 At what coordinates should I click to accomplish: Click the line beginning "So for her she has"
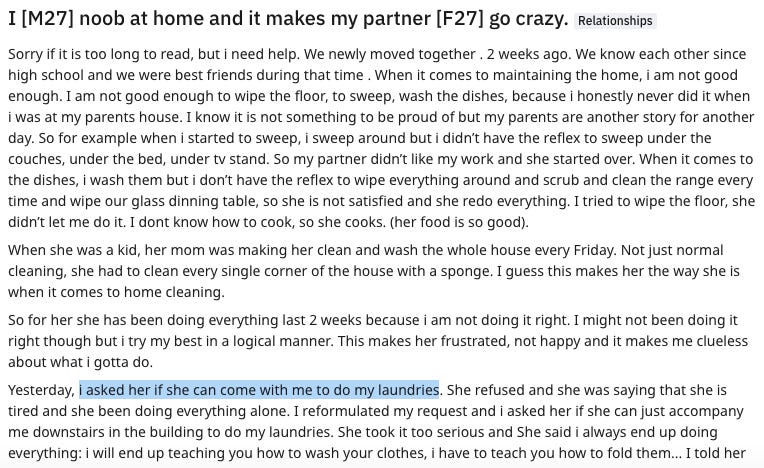point(373,320)
